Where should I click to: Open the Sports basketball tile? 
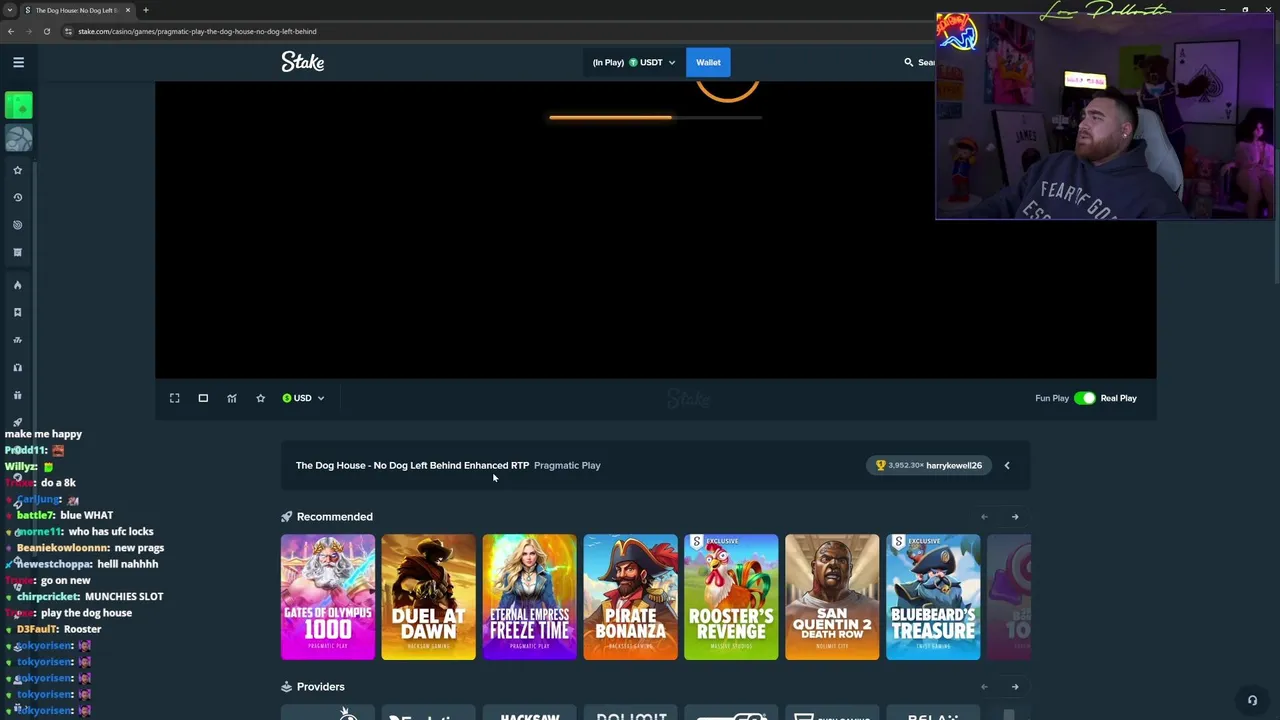click(x=18, y=138)
